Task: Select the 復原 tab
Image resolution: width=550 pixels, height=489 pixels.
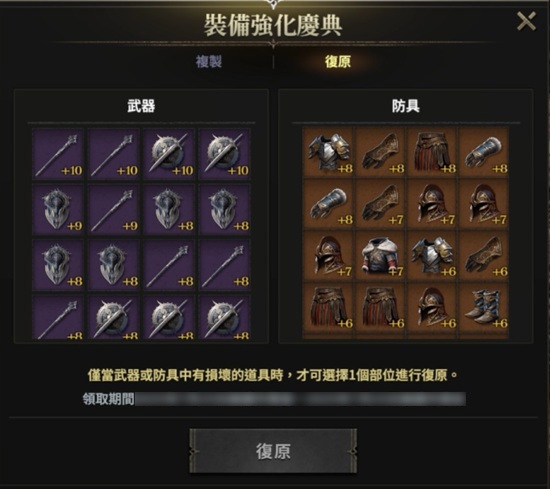Action: [x=337, y=62]
